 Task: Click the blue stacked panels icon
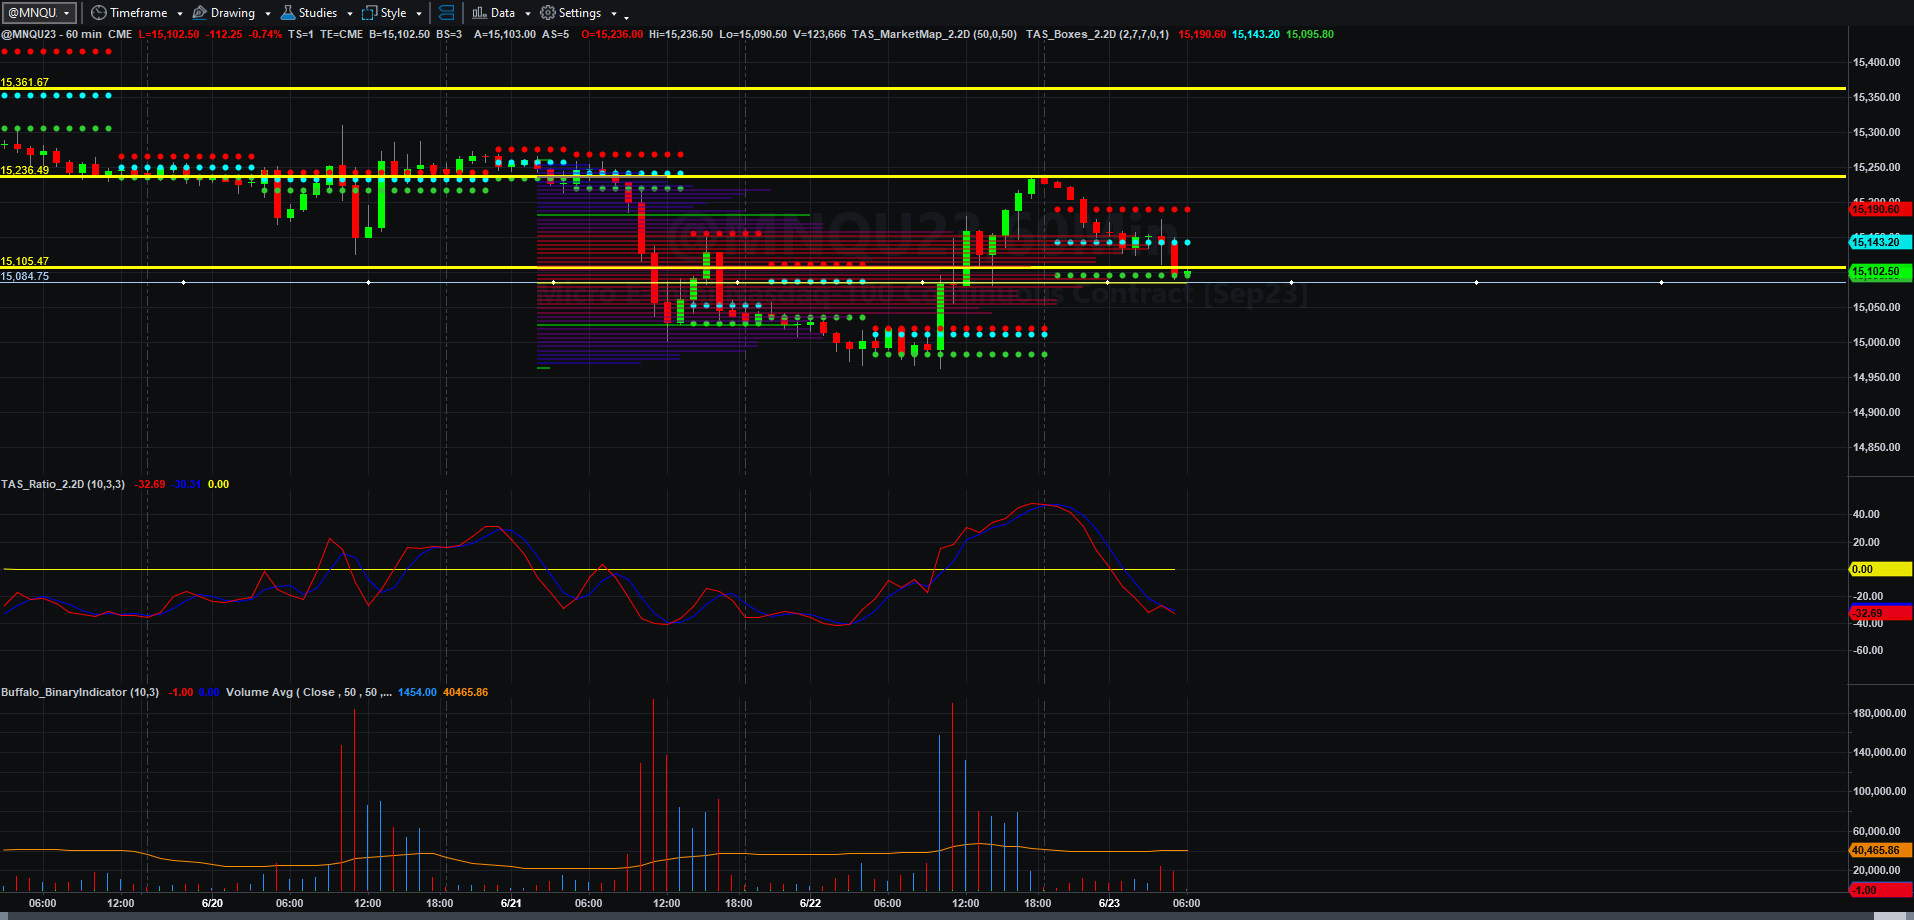[x=447, y=13]
